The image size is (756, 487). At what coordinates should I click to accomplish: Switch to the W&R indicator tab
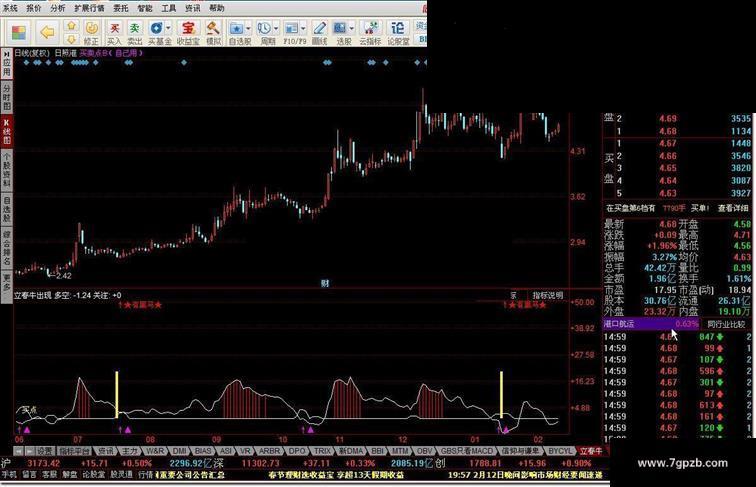(155, 451)
